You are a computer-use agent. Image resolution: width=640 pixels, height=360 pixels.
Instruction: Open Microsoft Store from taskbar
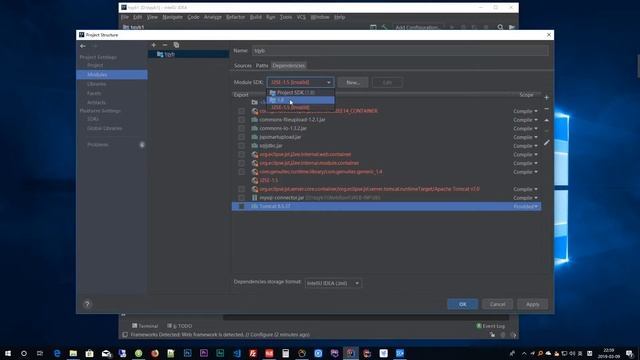tap(89, 353)
